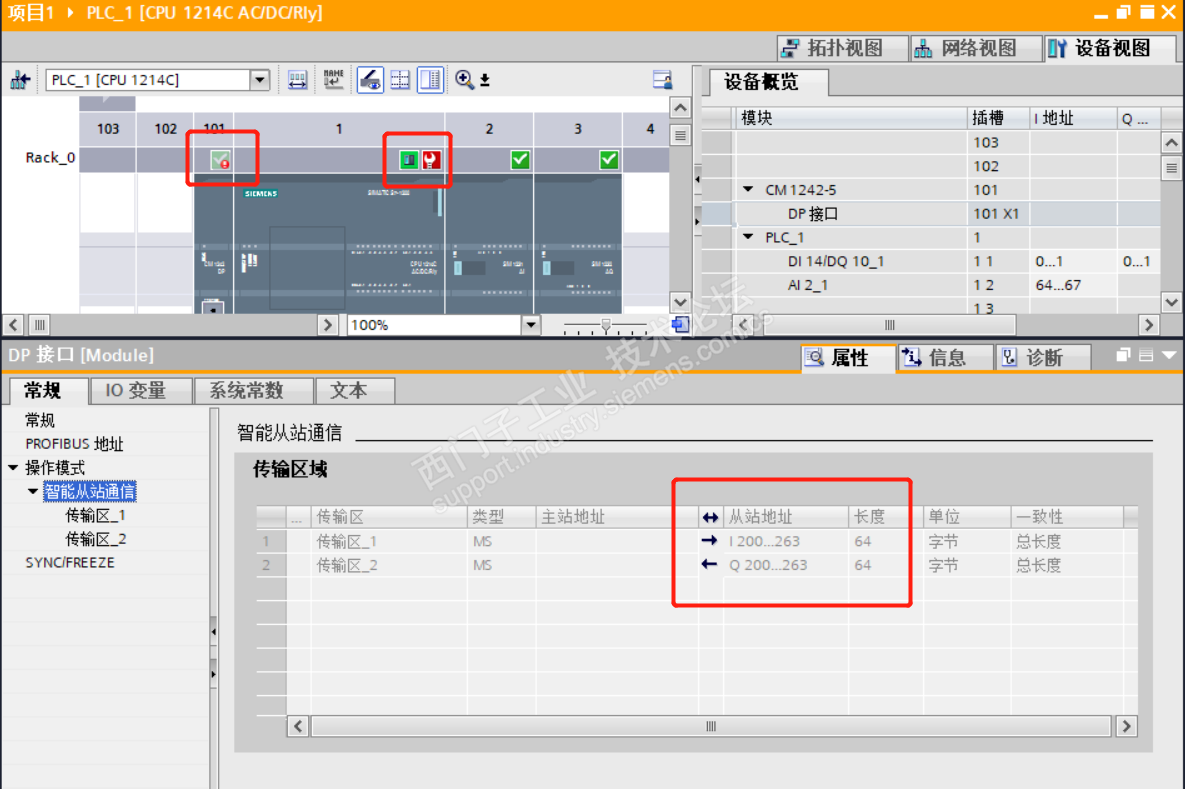The height and width of the screenshot is (789, 1185).
Task: Click the green checkmark status on slot 2
Action: (520, 159)
